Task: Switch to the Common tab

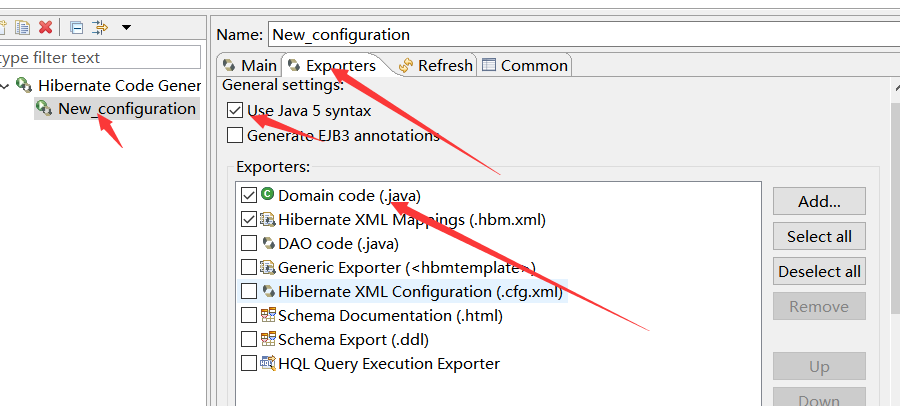Action: [525, 65]
